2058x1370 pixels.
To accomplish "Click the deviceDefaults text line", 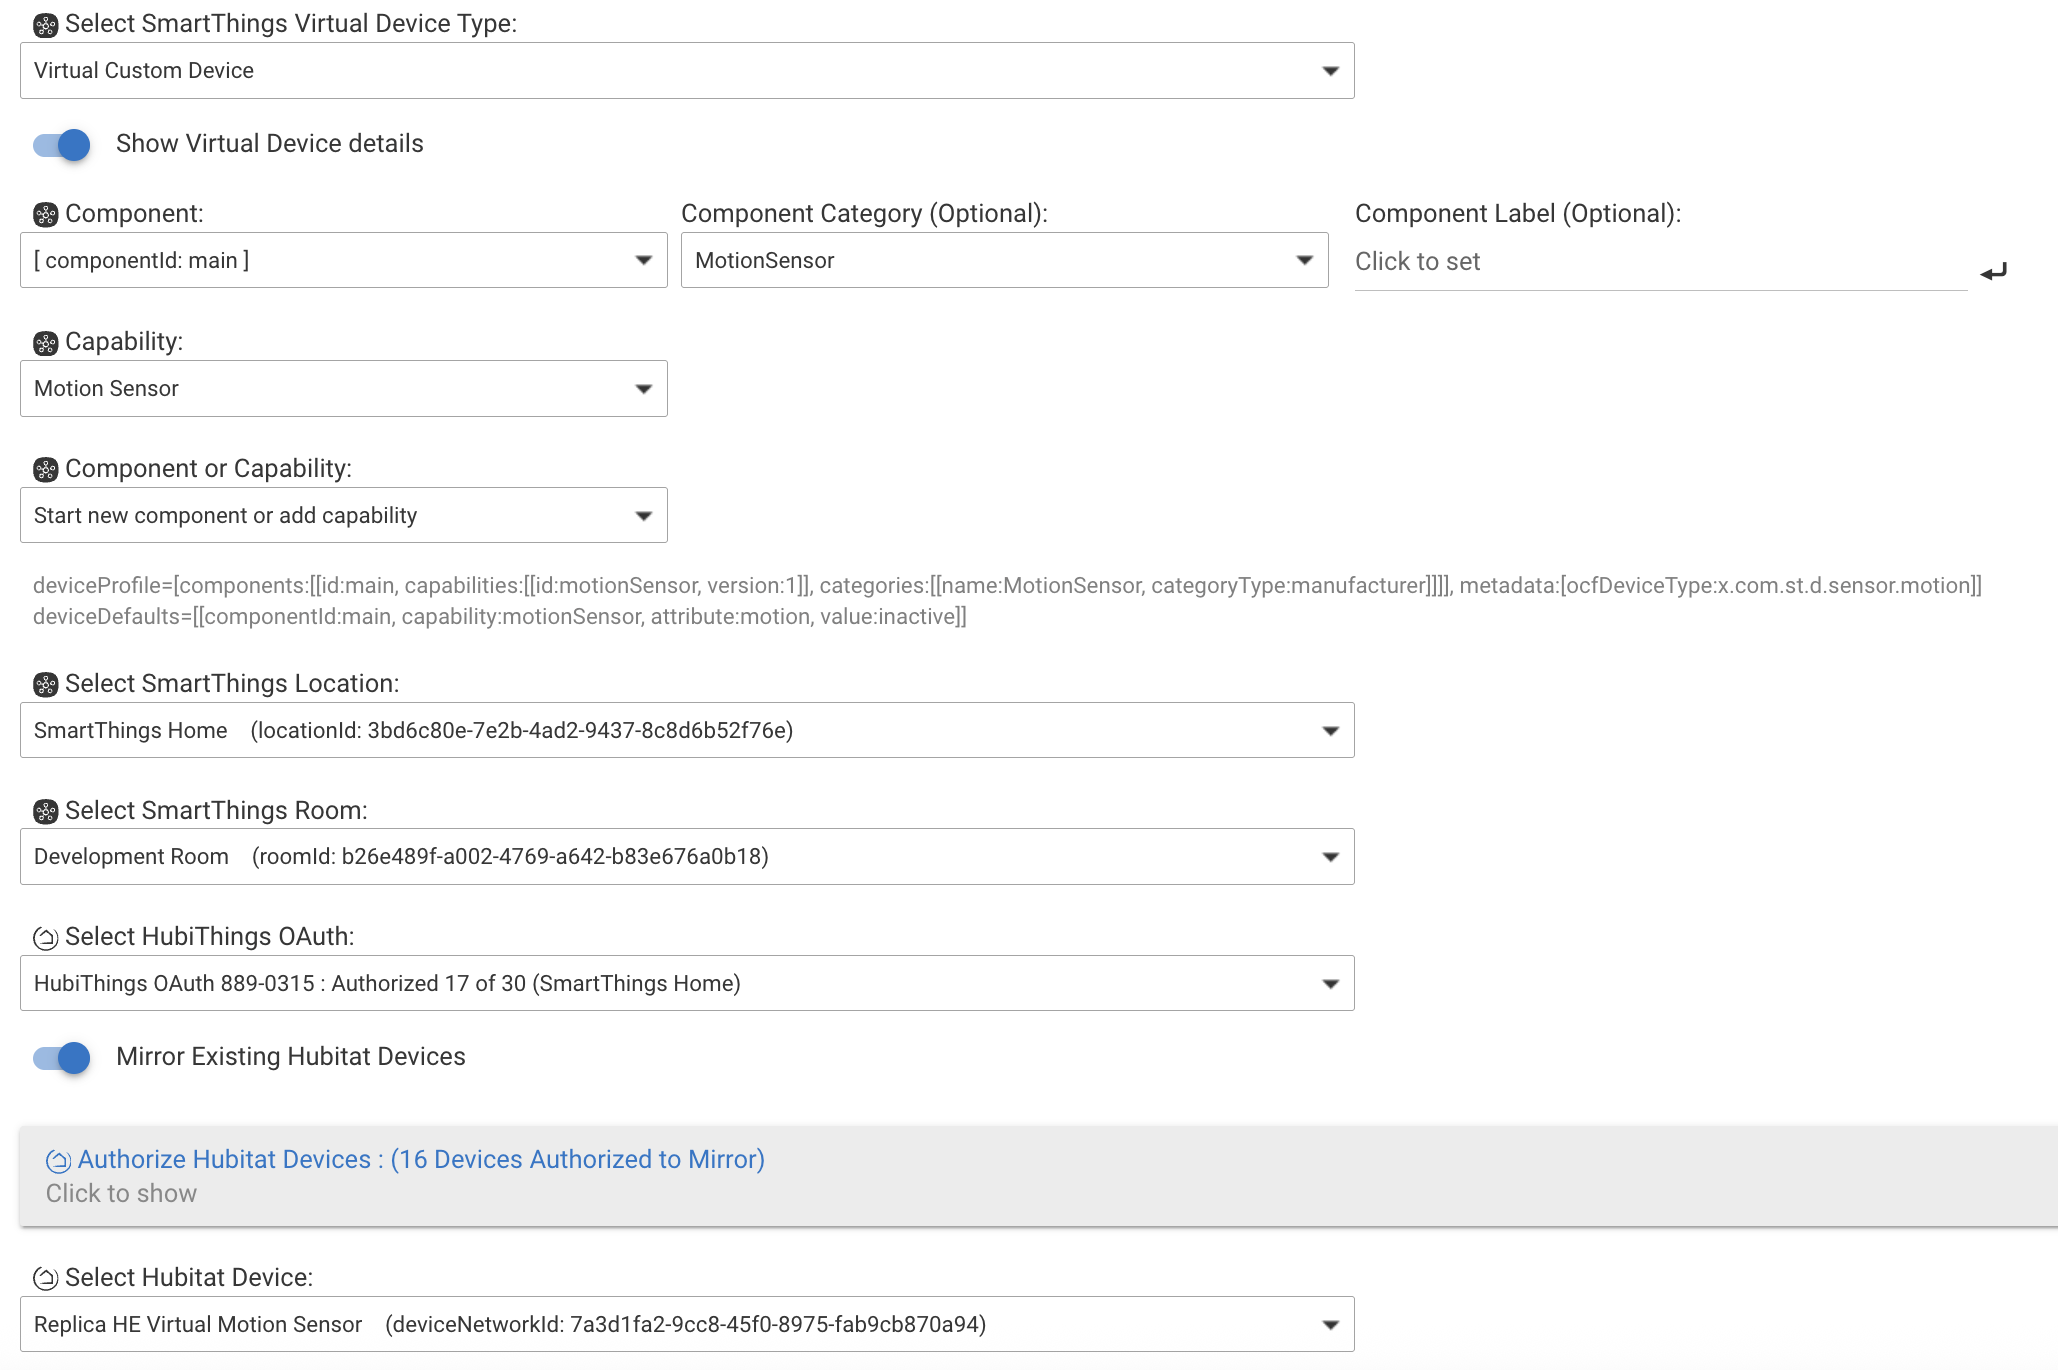I will click(500, 617).
